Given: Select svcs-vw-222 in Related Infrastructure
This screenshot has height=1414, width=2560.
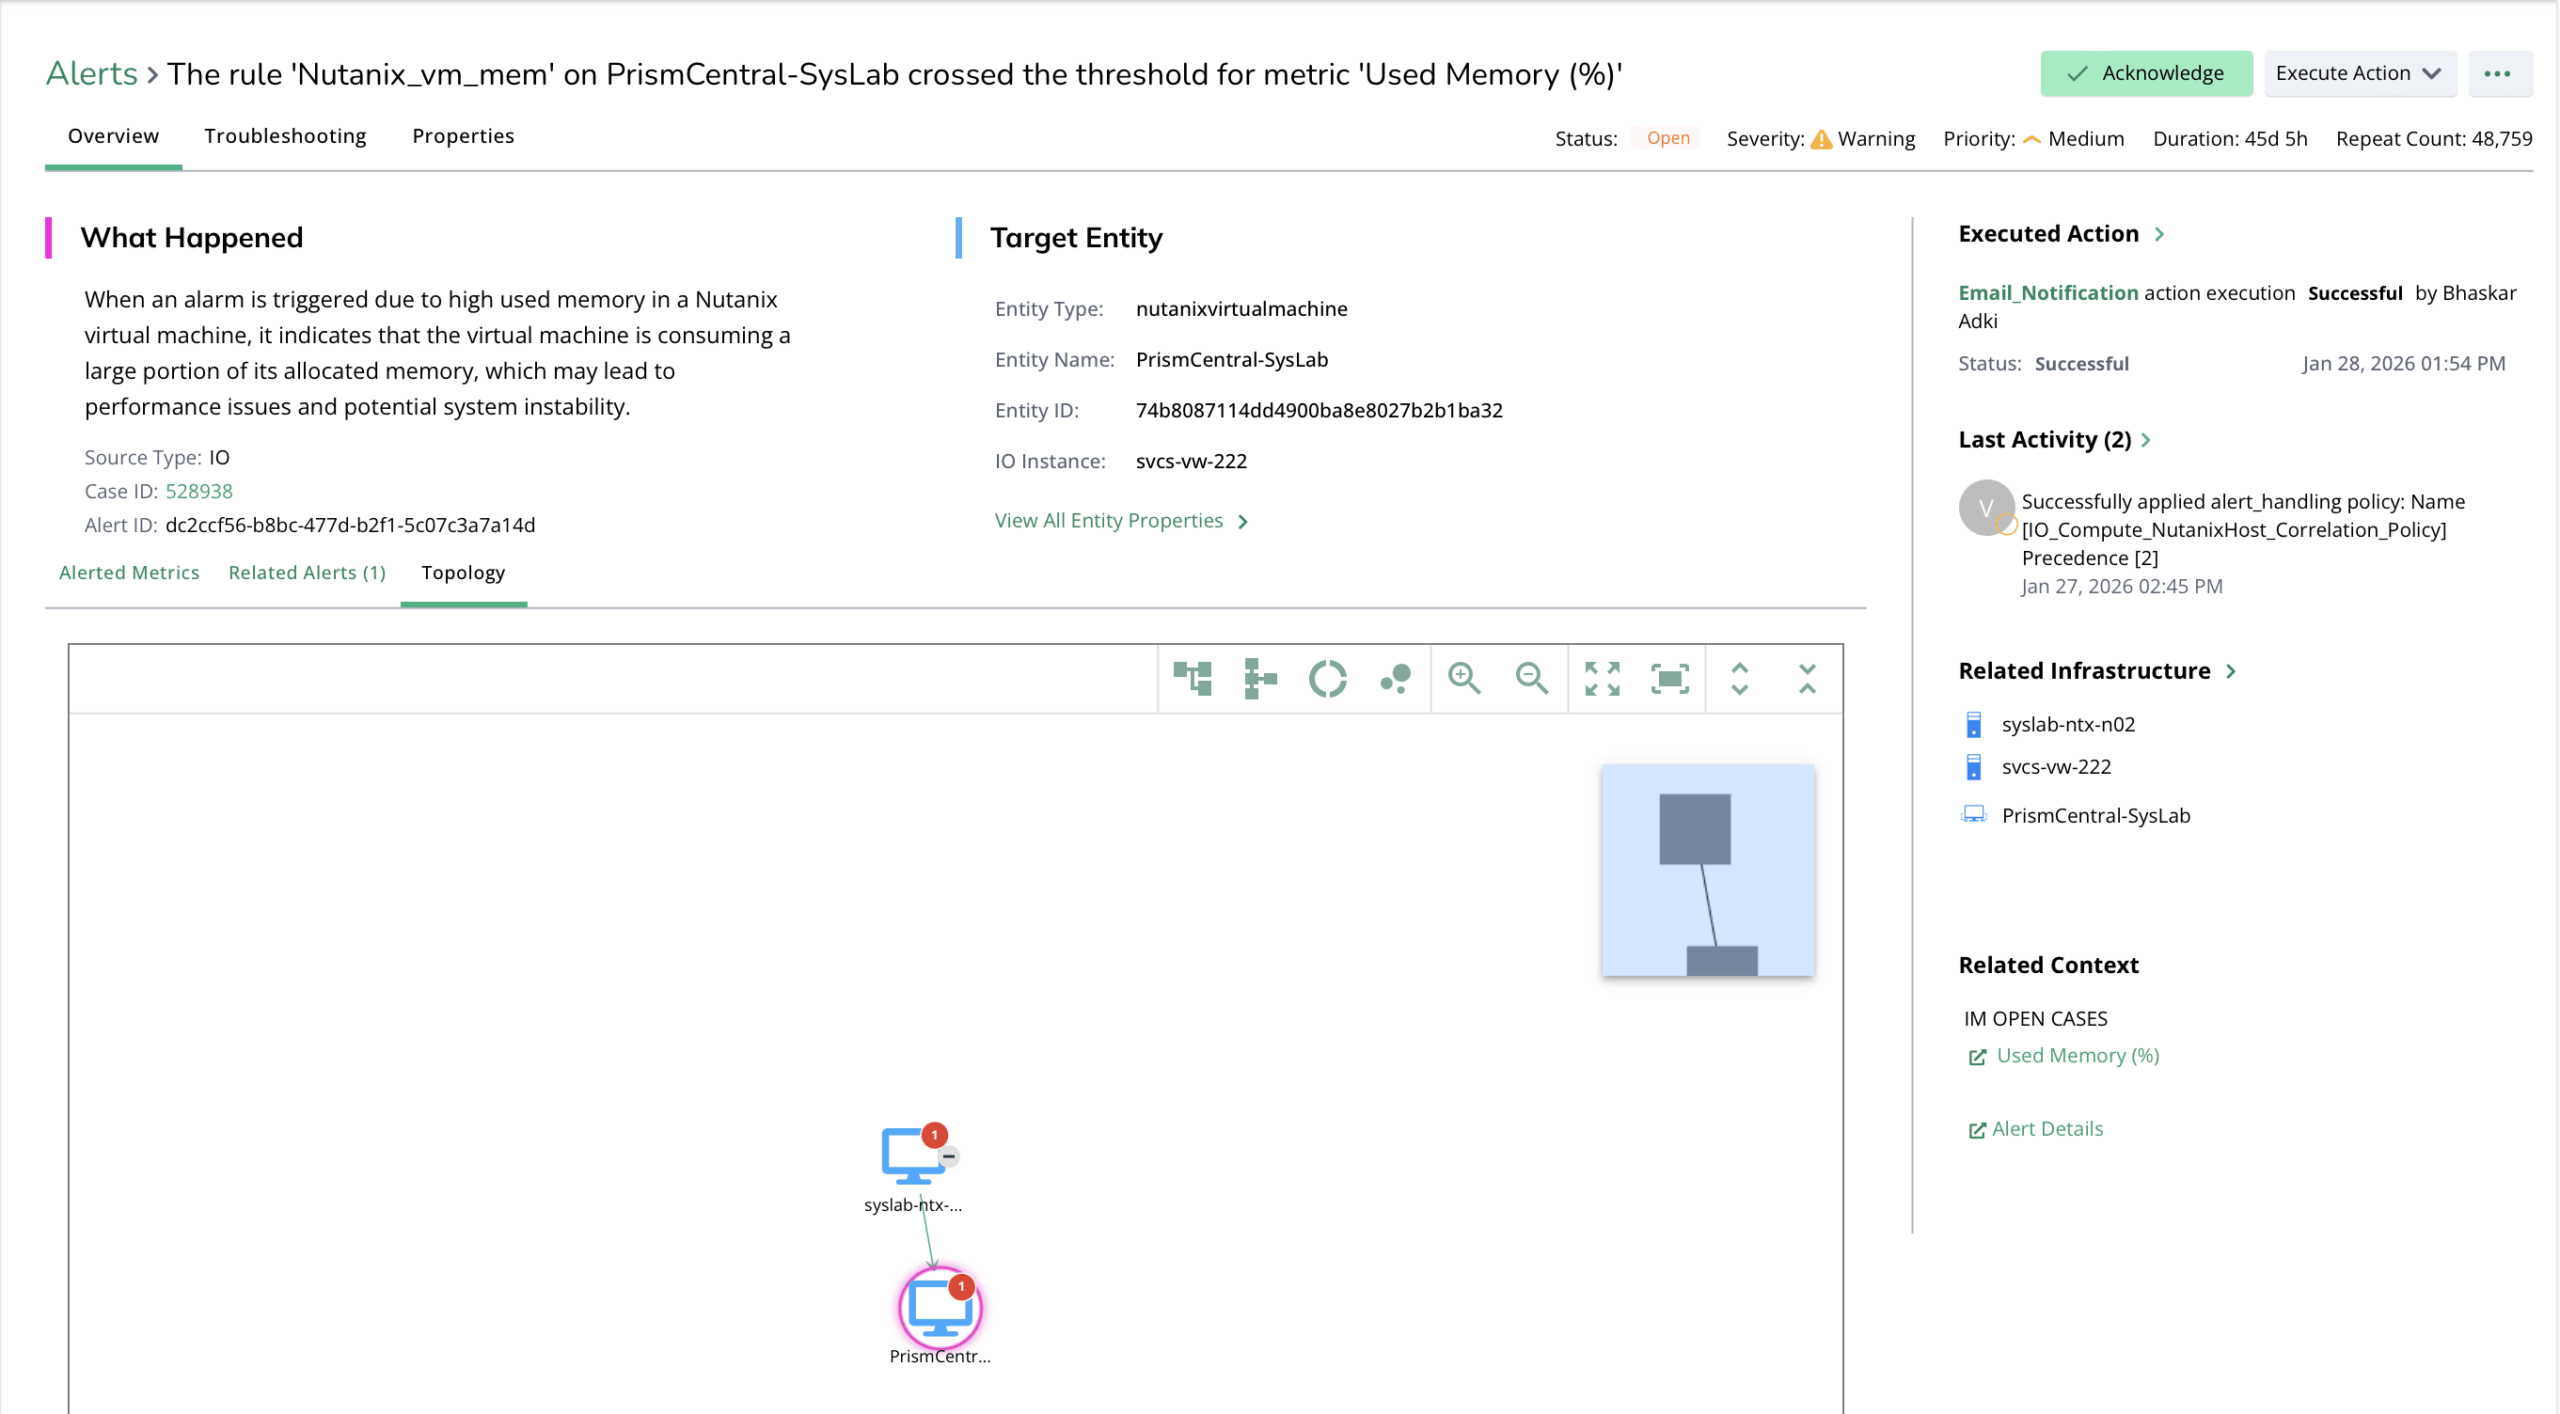Looking at the screenshot, I should tap(2055, 767).
